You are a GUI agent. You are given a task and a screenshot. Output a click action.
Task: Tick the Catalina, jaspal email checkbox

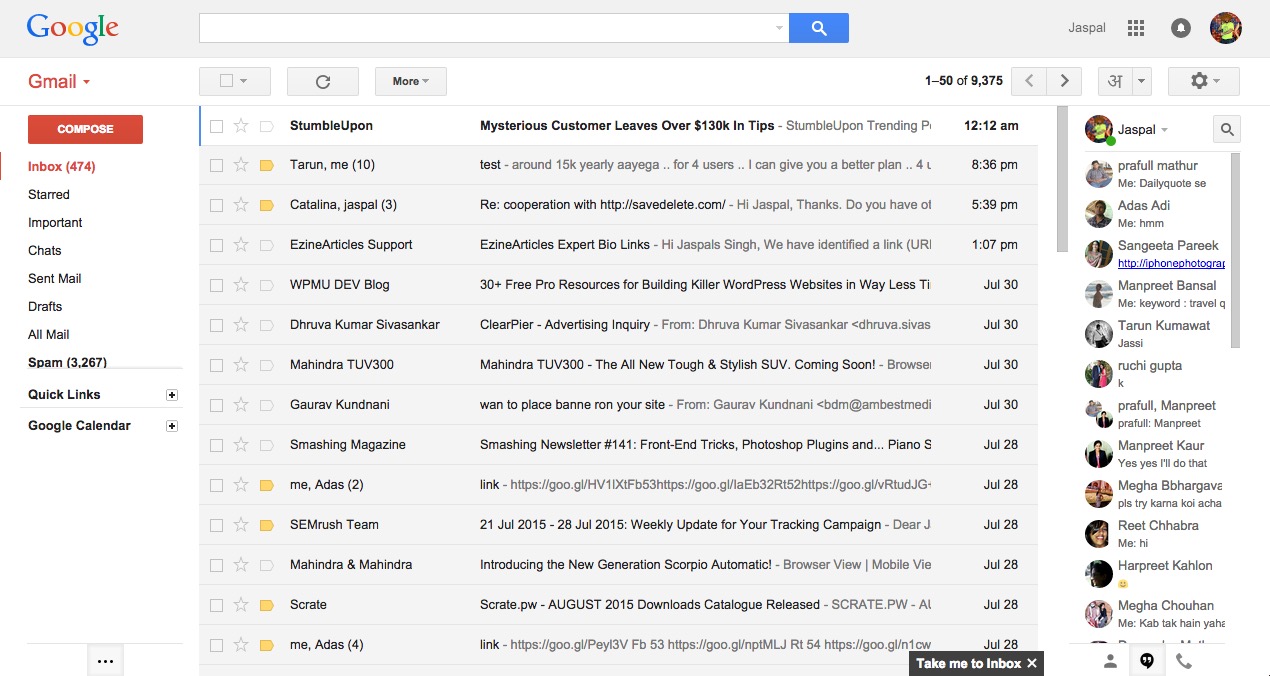[x=216, y=206]
